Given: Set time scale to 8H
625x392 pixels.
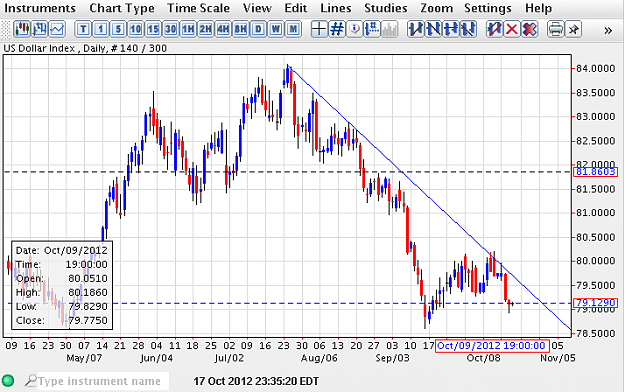Looking at the screenshot, I should [x=241, y=29].
